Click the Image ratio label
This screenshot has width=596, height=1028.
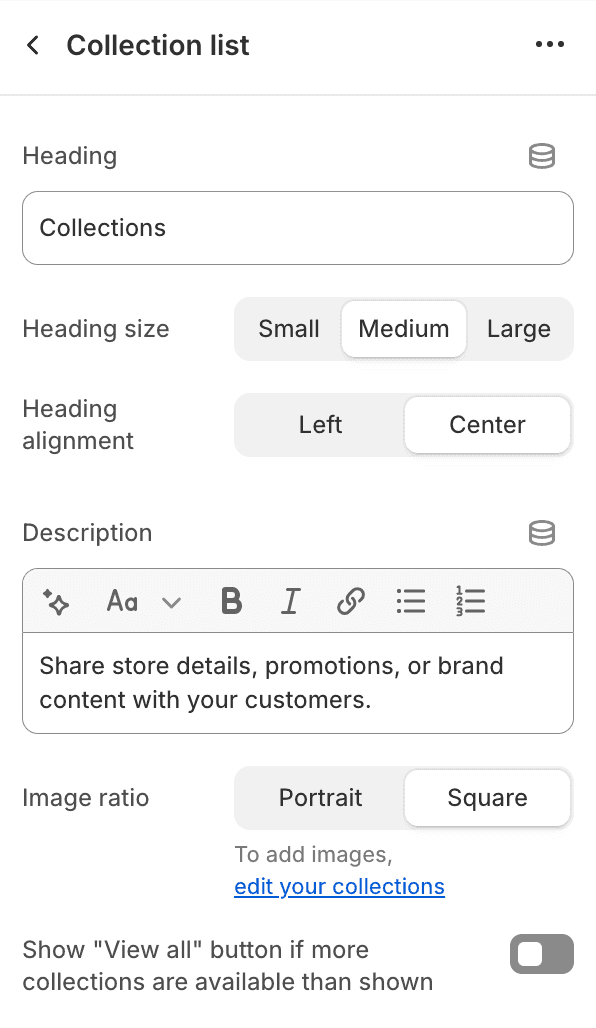[86, 798]
